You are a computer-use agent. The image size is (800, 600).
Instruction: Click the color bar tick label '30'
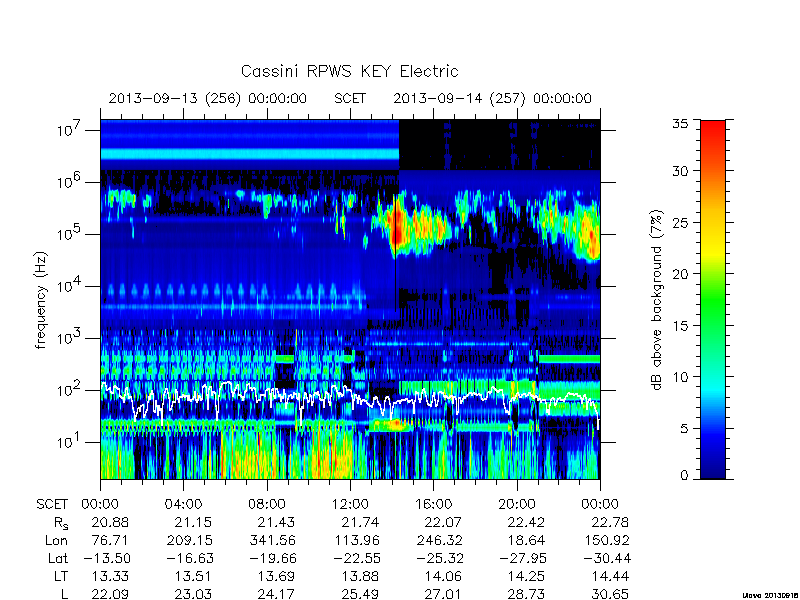click(x=680, y=171)
